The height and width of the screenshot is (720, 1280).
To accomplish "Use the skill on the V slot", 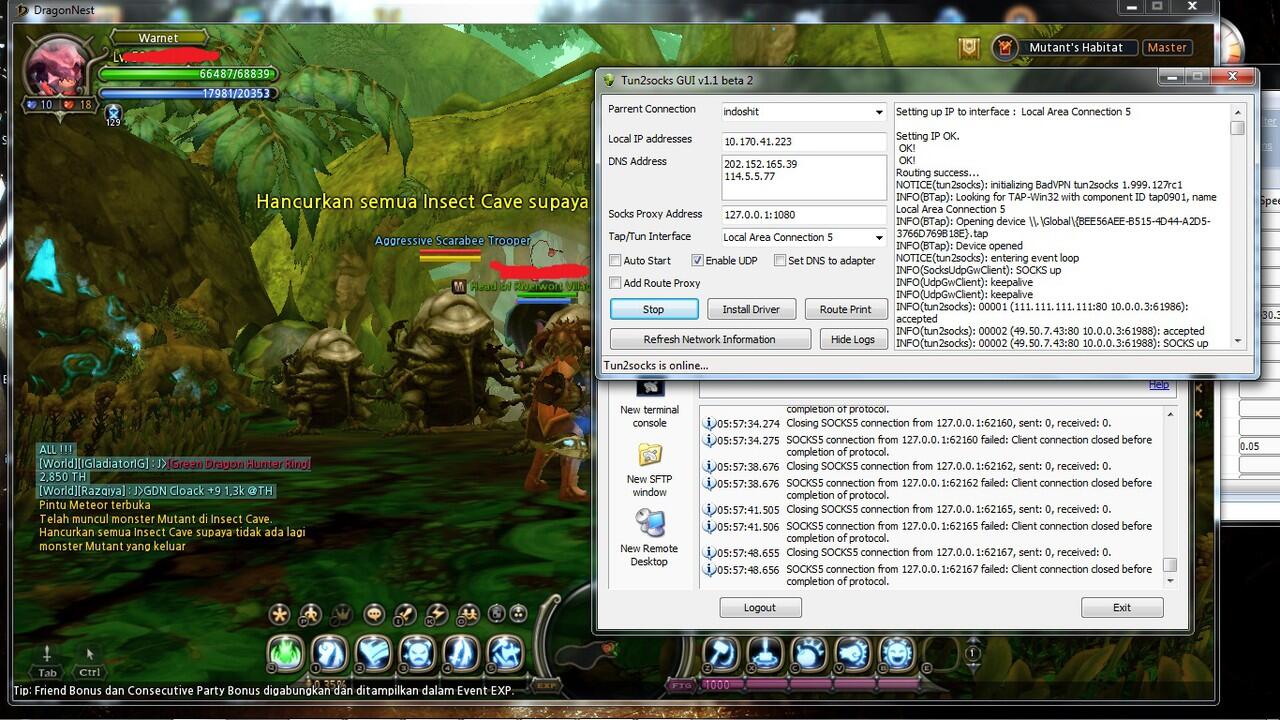I will click(x=853, y=653).
